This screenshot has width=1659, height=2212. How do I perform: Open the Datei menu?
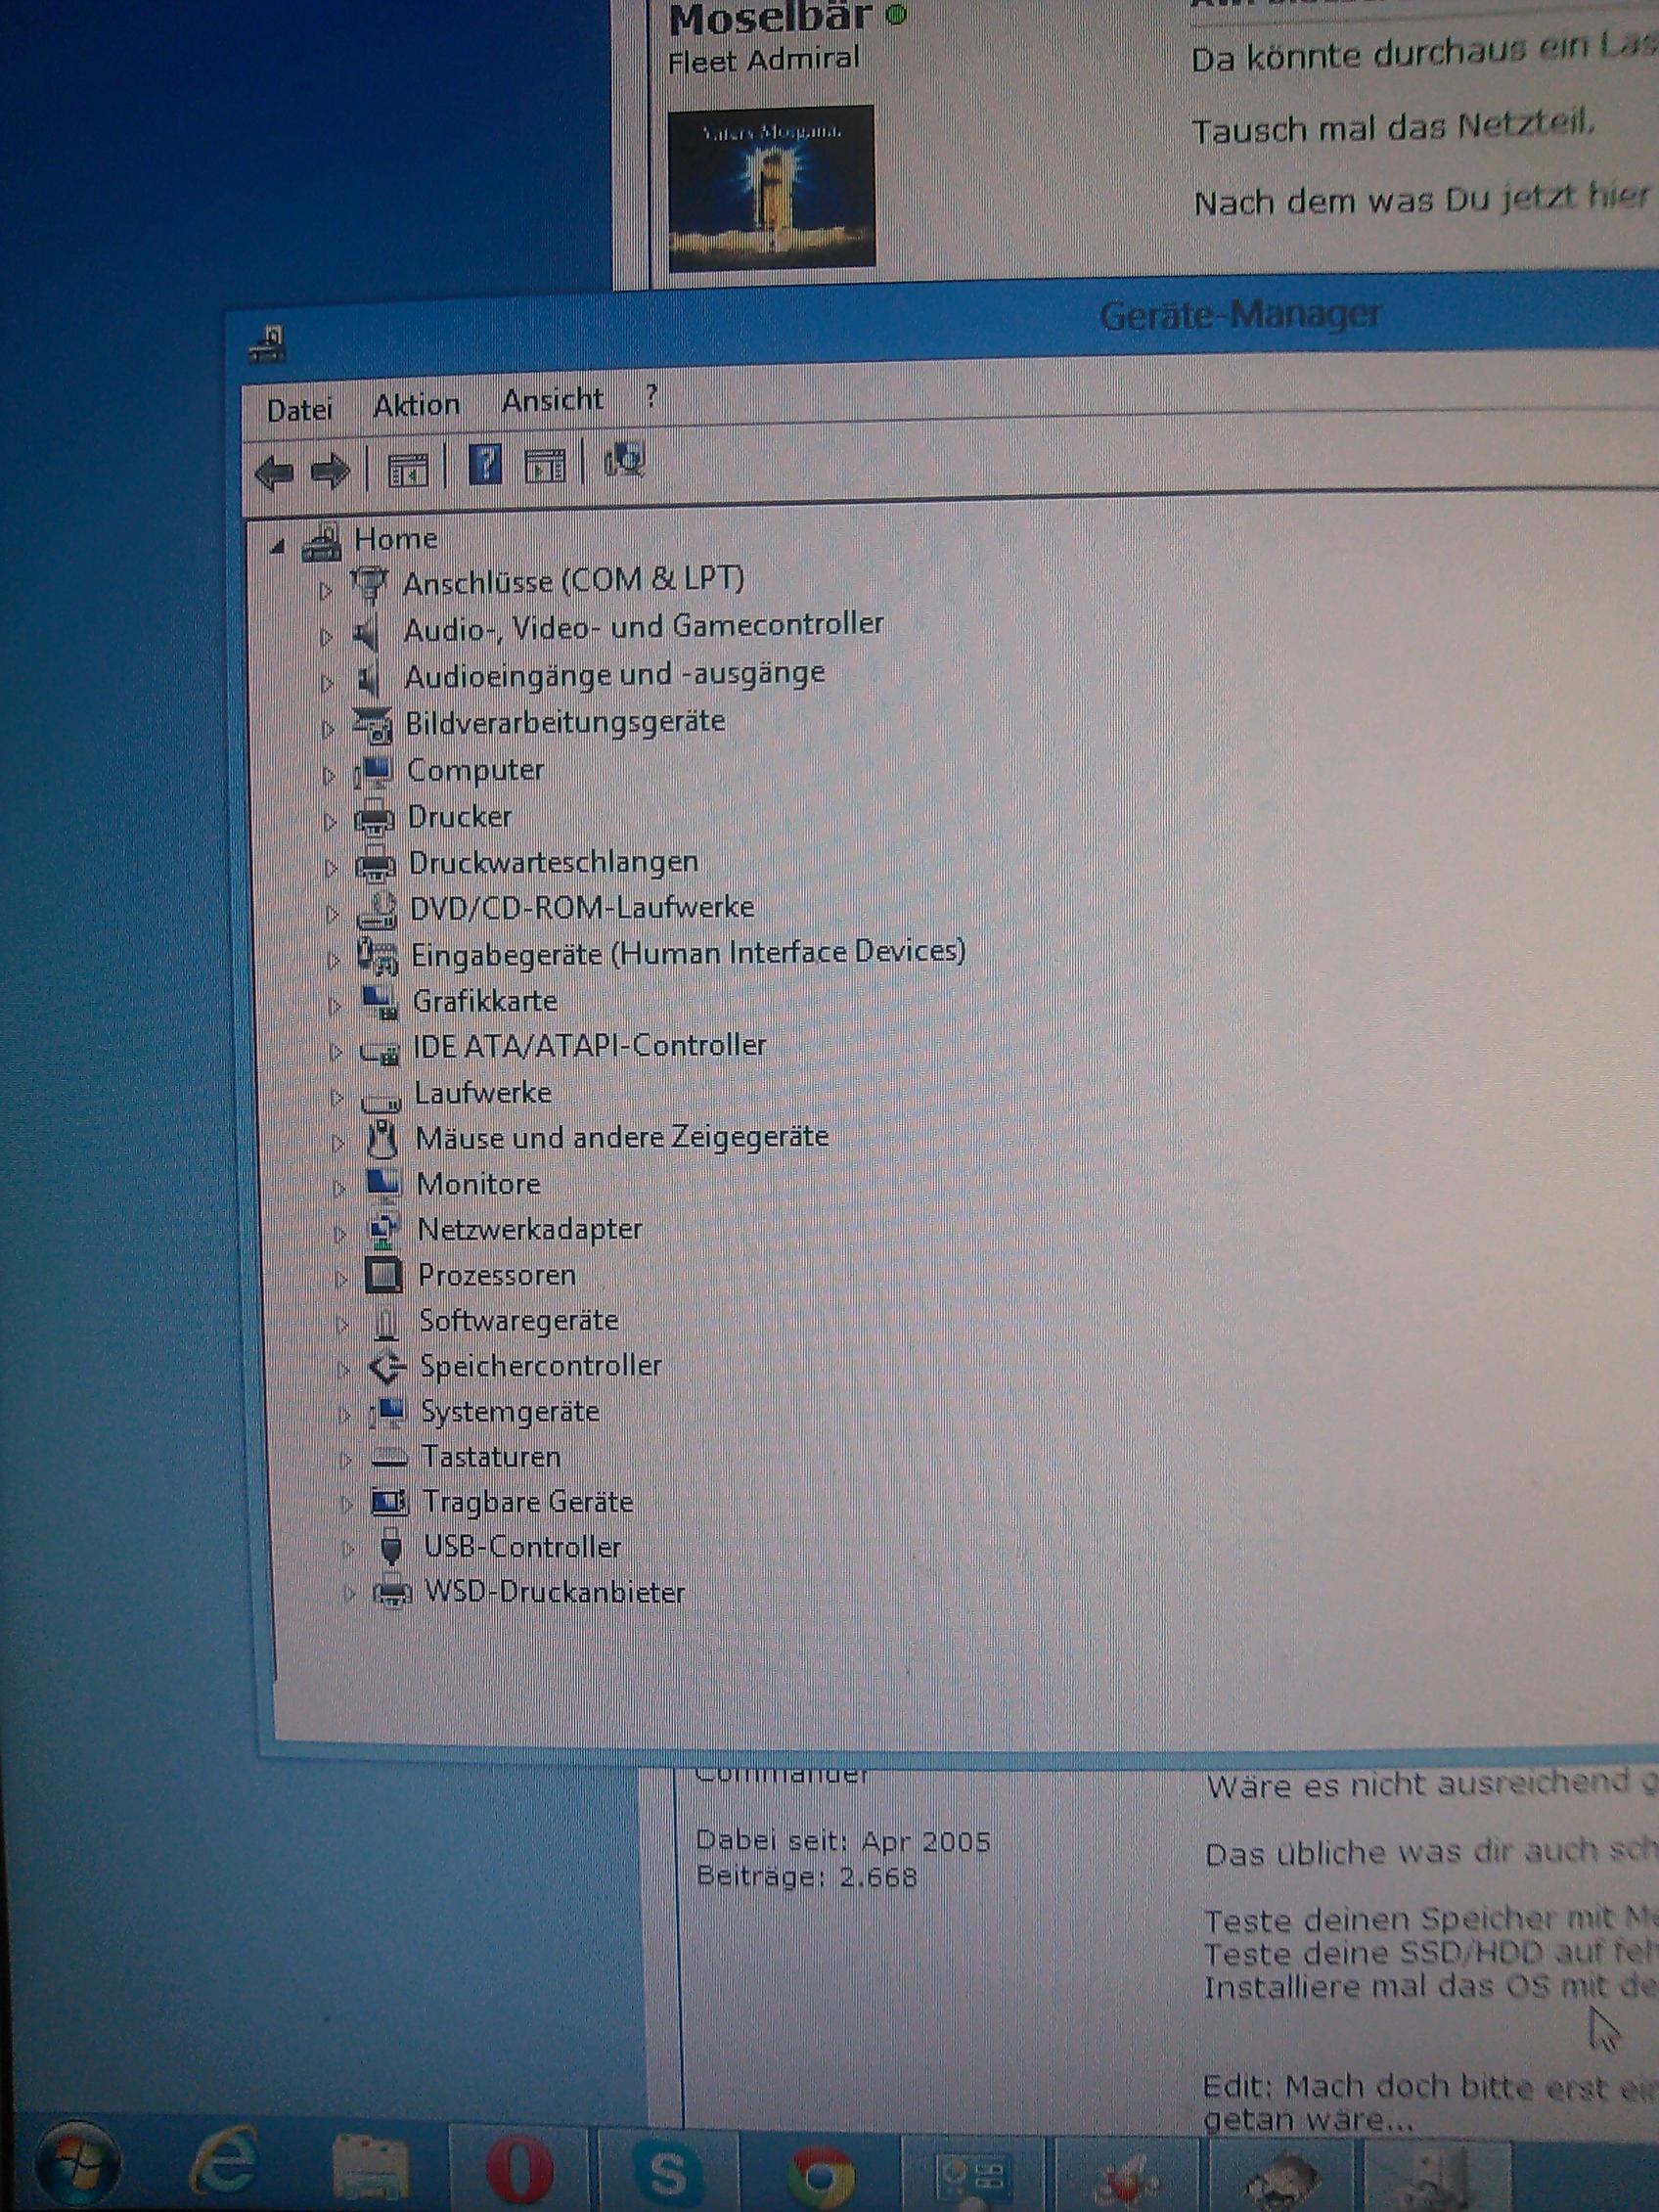(x=299, y=409)
